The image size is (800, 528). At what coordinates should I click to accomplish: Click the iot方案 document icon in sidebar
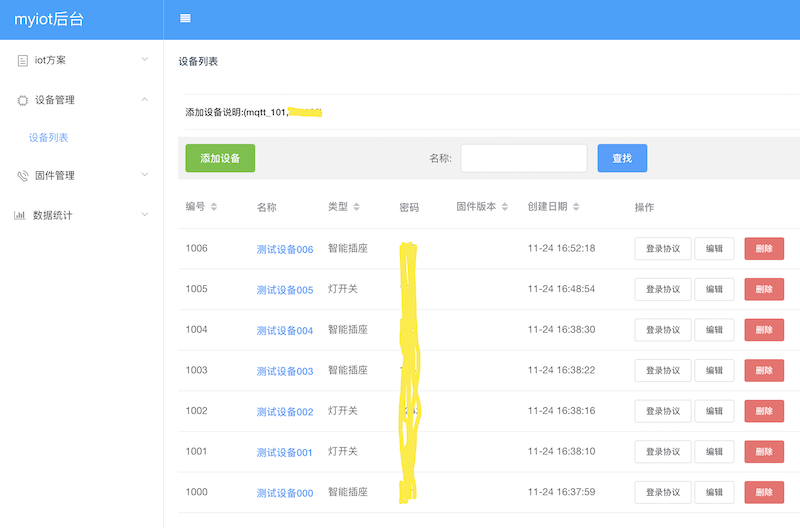(22, 61)
